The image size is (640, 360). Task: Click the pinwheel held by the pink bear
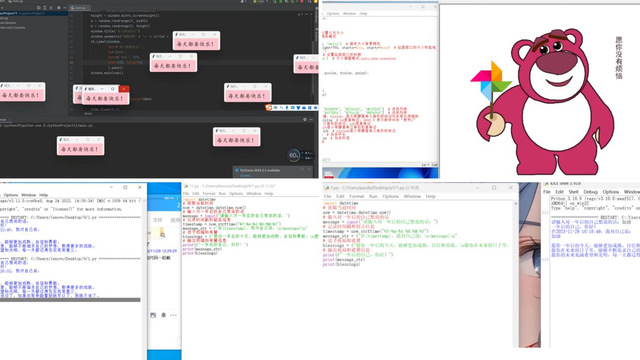[x=491, y=82]
